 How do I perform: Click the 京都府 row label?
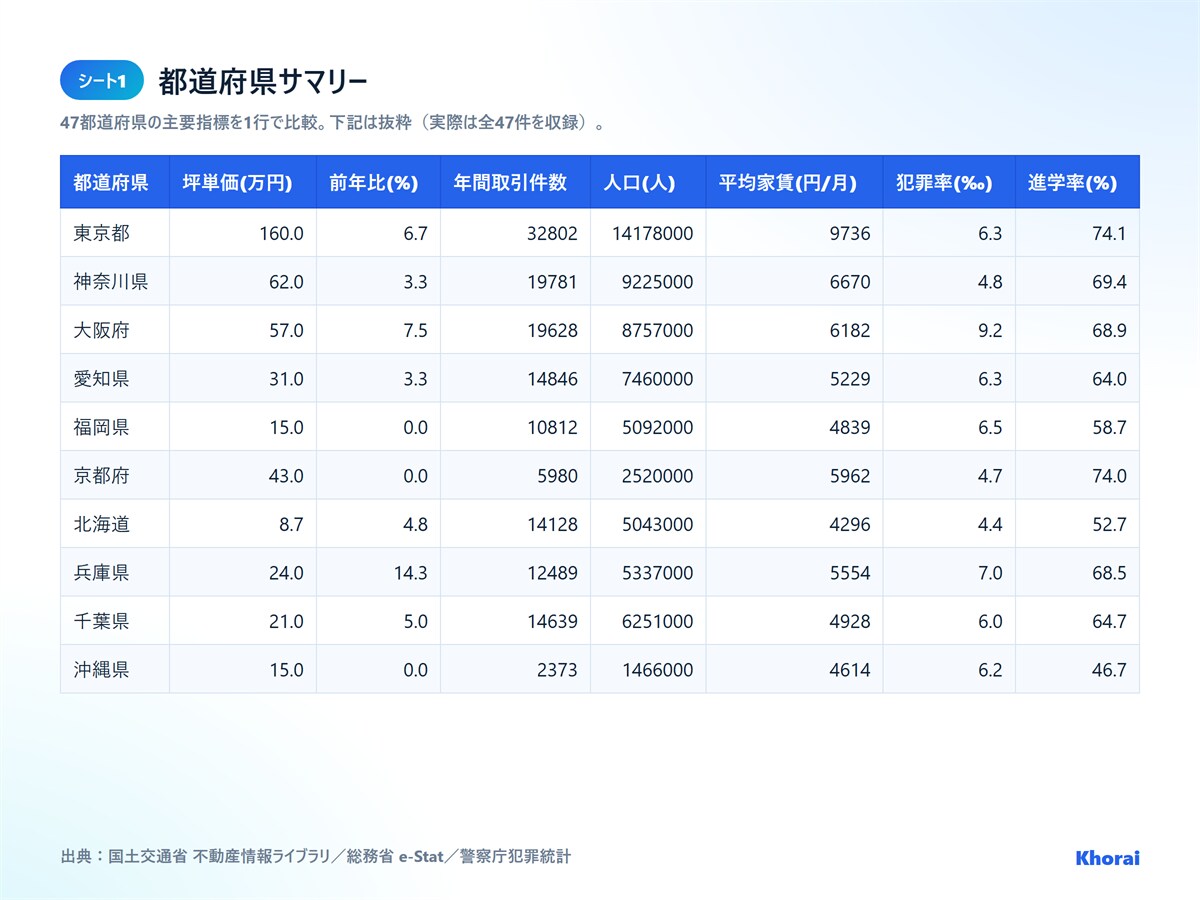[101, 476]
